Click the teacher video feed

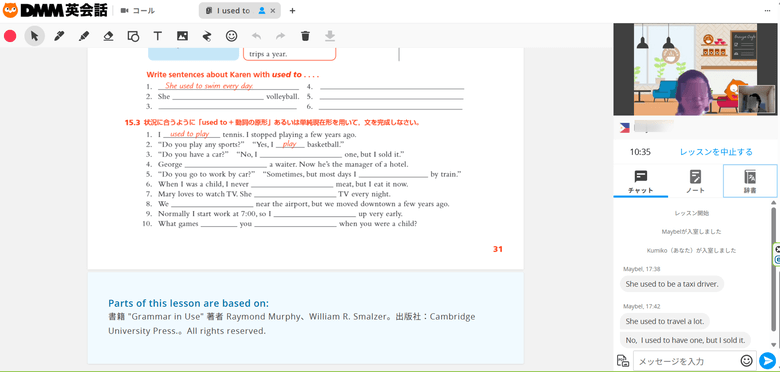tap(696, 69)
